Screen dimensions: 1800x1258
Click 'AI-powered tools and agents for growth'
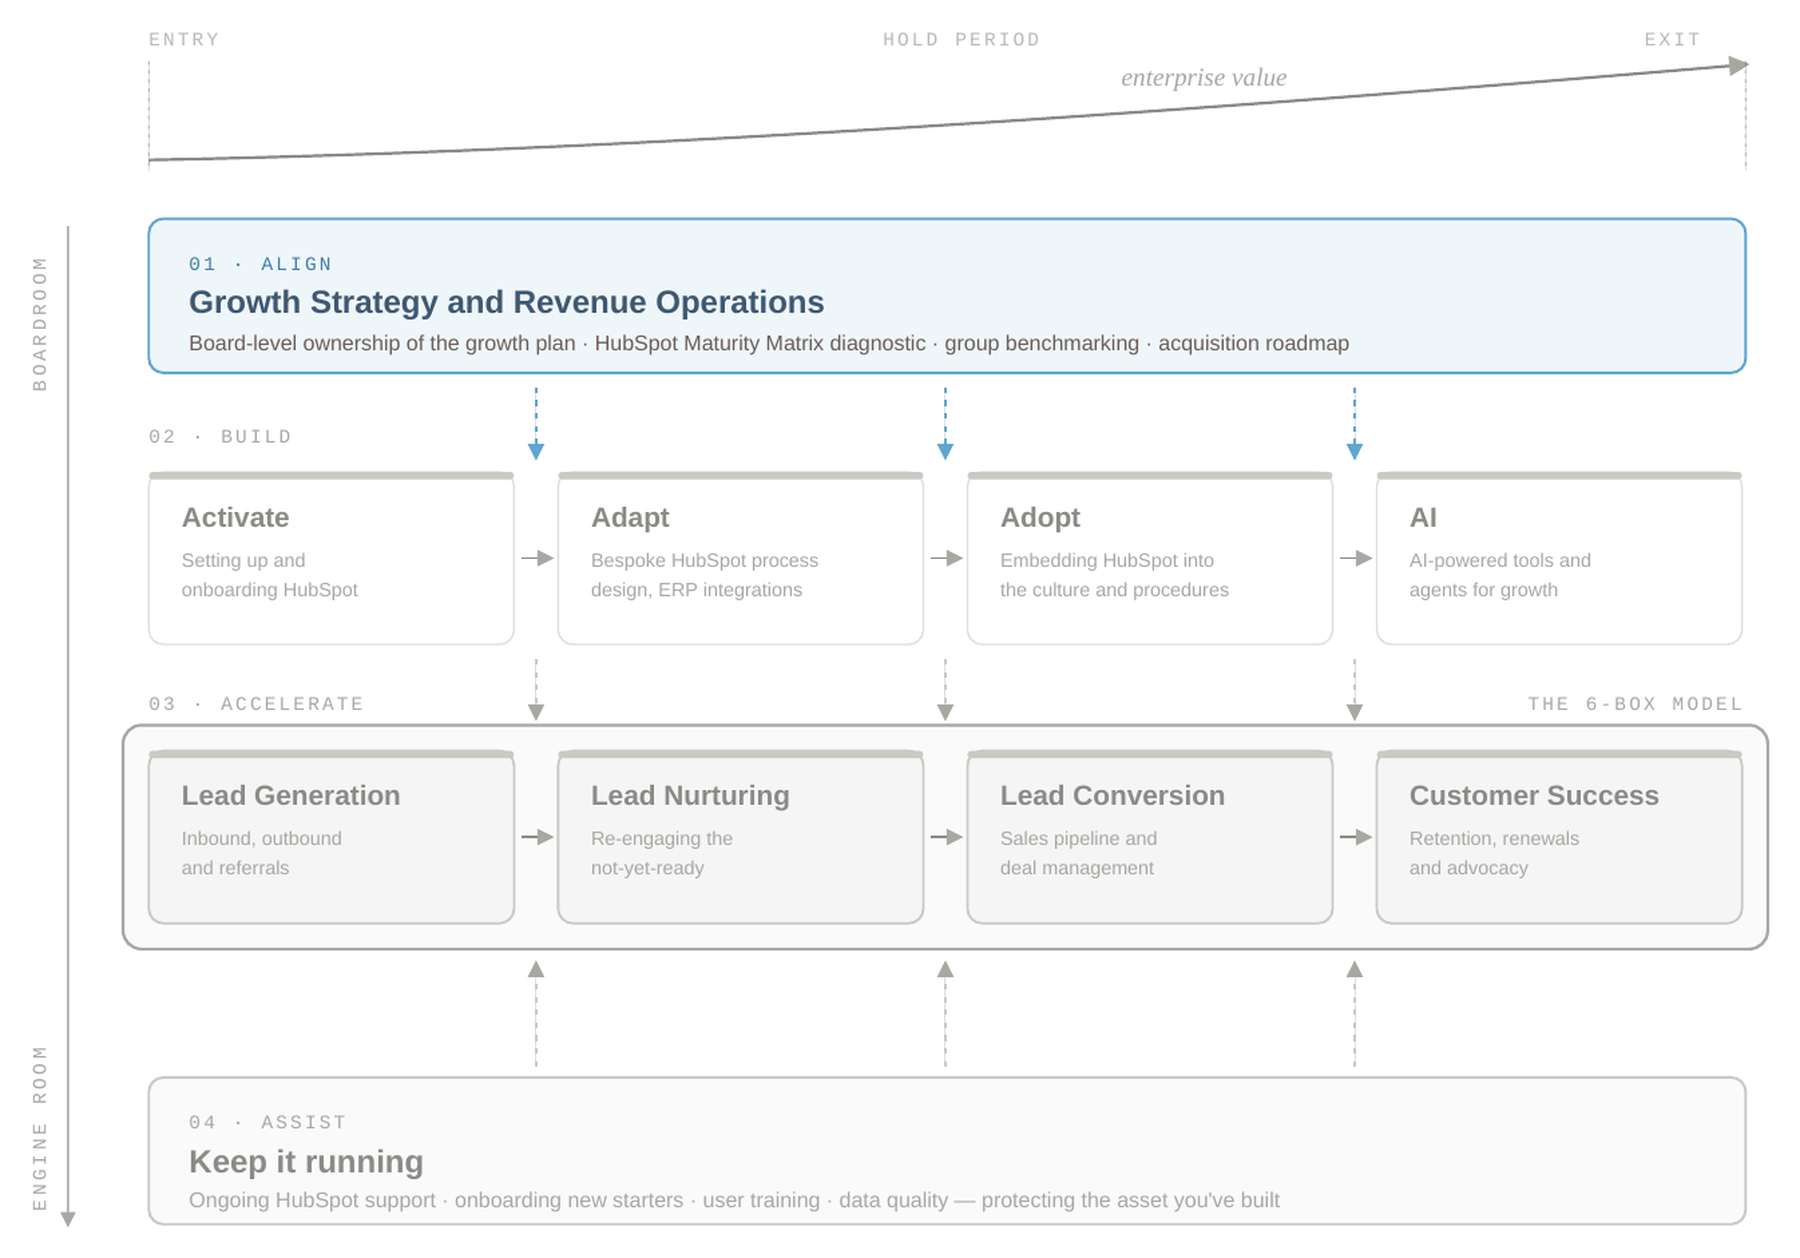click(x=1499, y=575)
